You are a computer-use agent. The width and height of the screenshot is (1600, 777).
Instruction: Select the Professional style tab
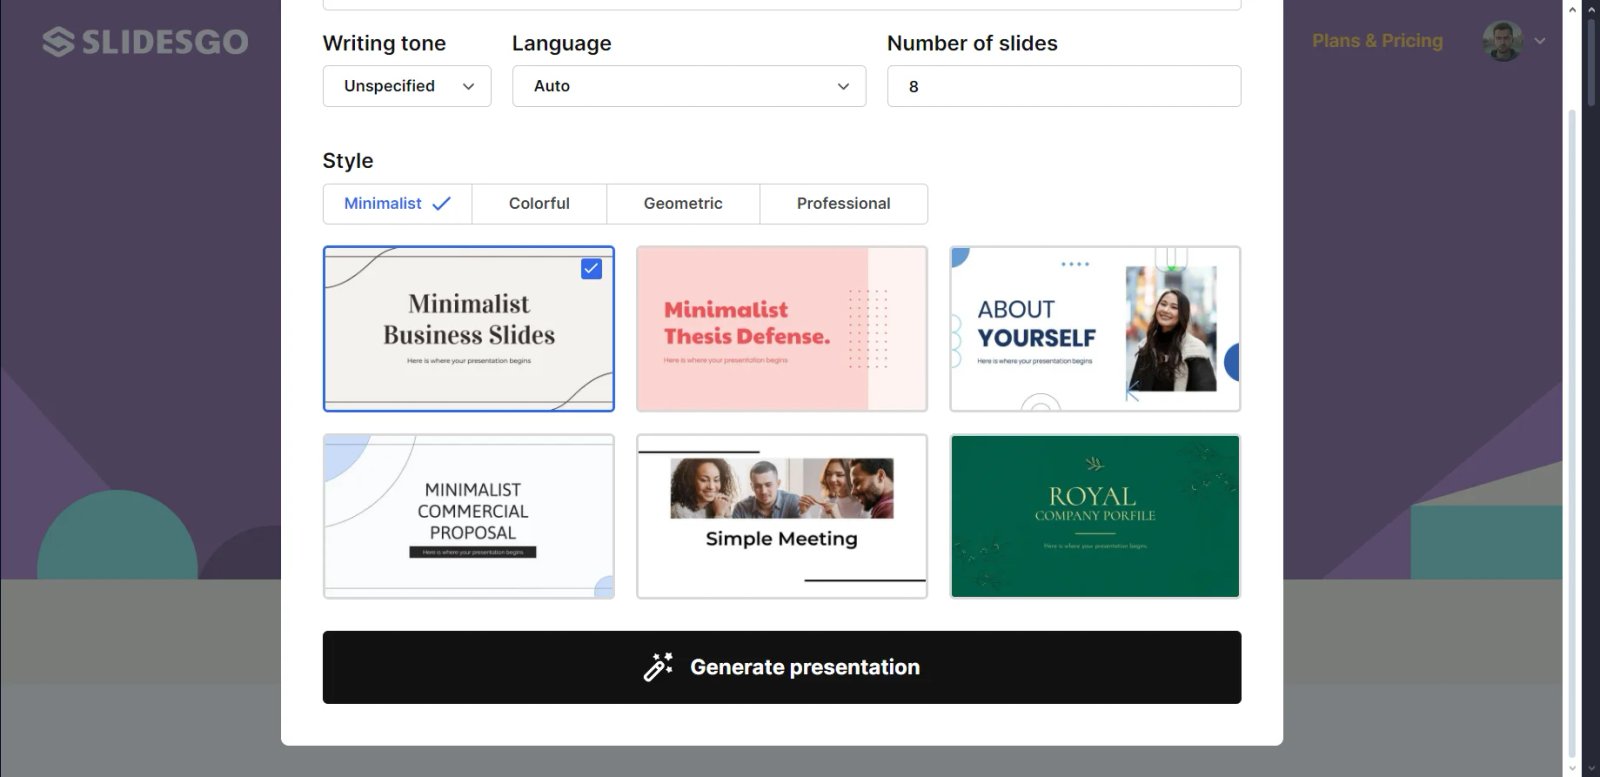(x=843, y=204)
